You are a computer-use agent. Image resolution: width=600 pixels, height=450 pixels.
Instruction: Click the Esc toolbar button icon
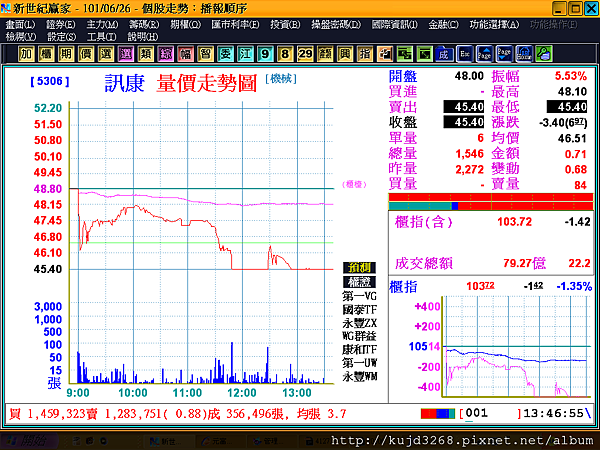click(x=465, y=54)
